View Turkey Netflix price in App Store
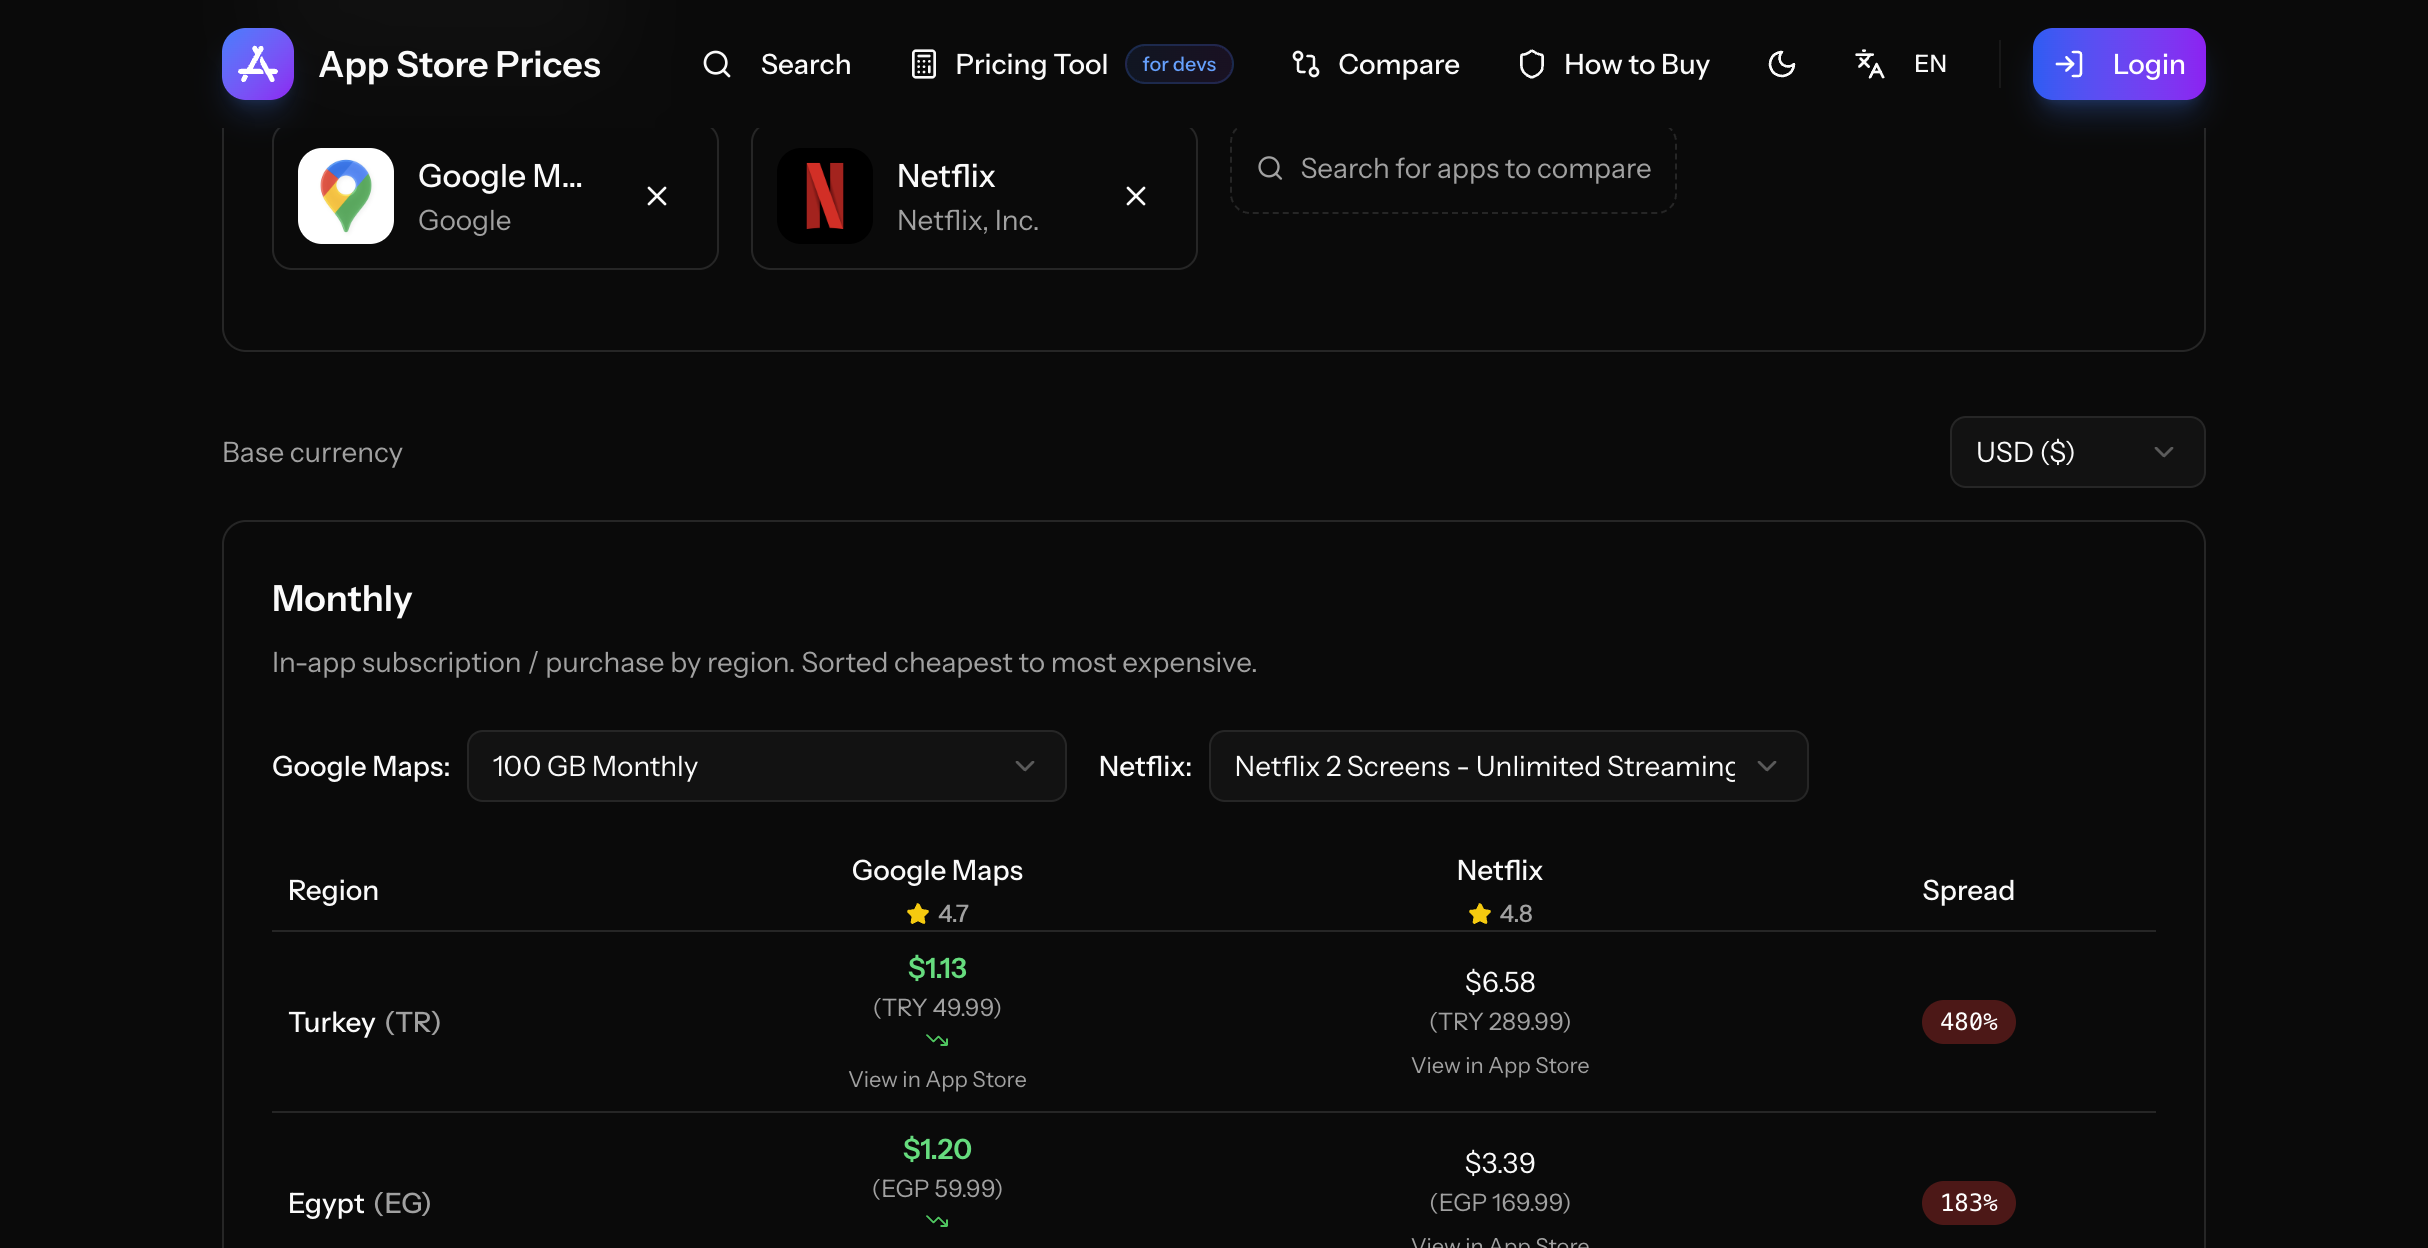Viewport: 2428px width, 1248px height. tap(1499, 1065)
